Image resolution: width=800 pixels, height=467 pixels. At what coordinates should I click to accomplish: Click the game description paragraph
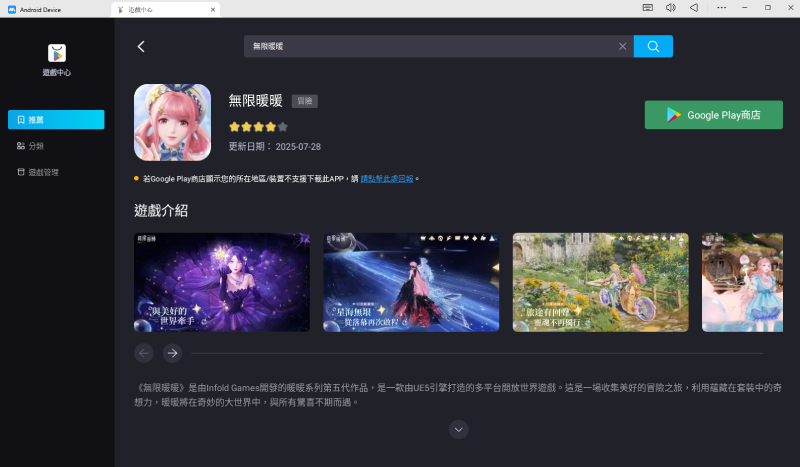pyautogui.click(x=458, y=395)
